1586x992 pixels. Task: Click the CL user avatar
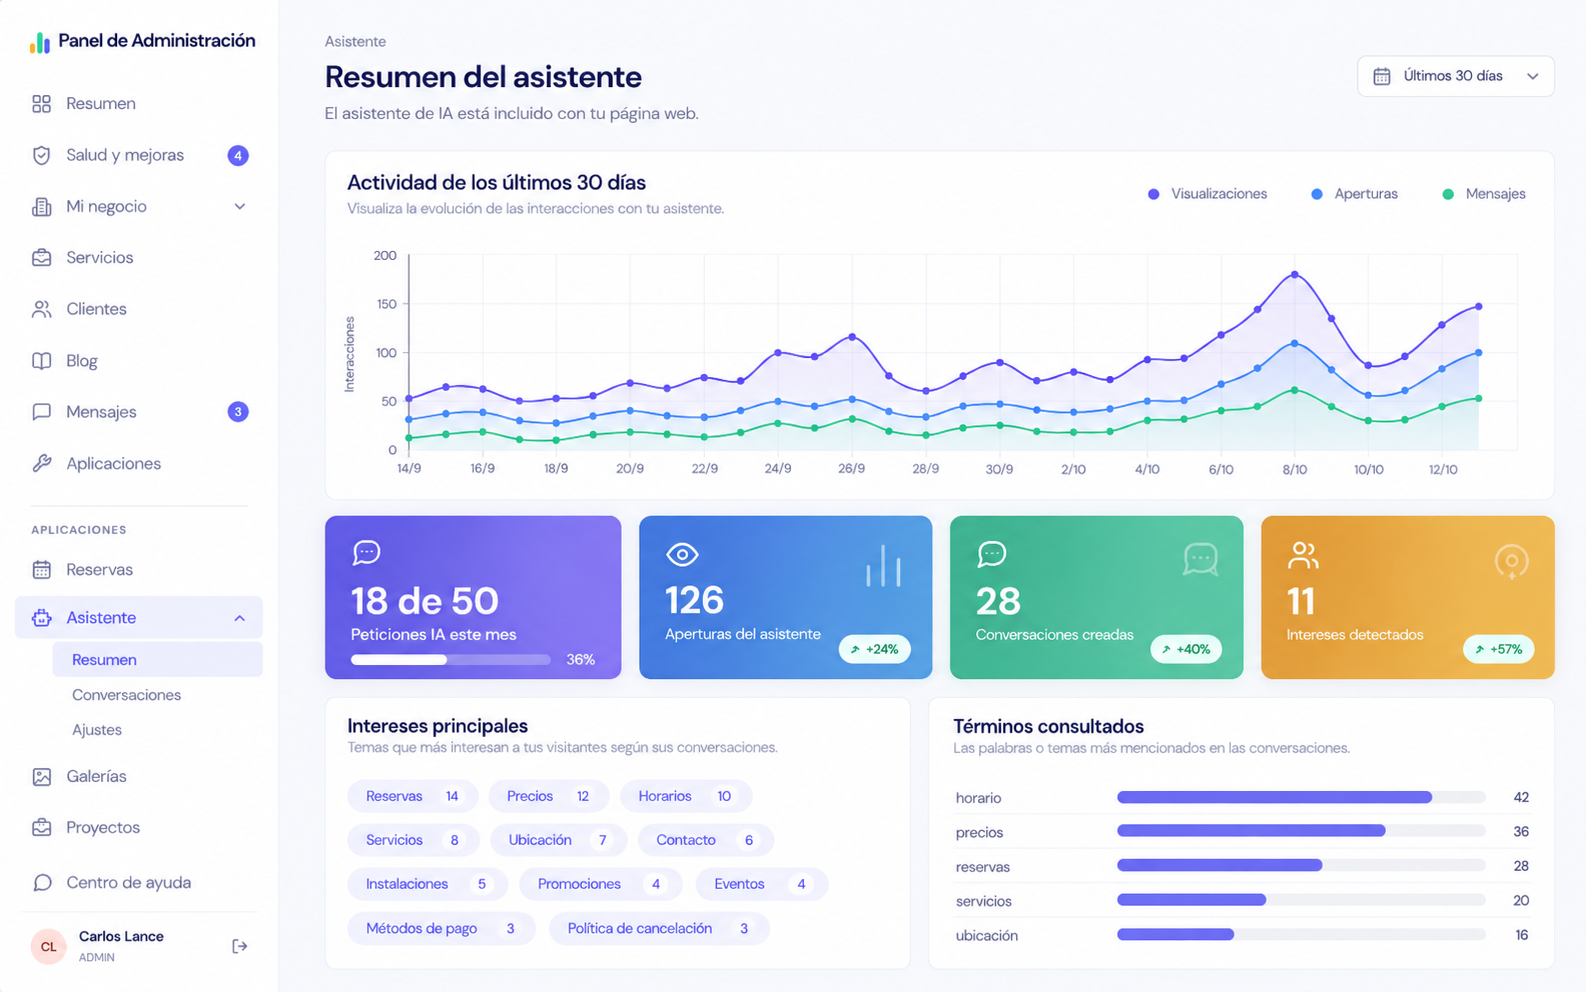coord(49,946)
